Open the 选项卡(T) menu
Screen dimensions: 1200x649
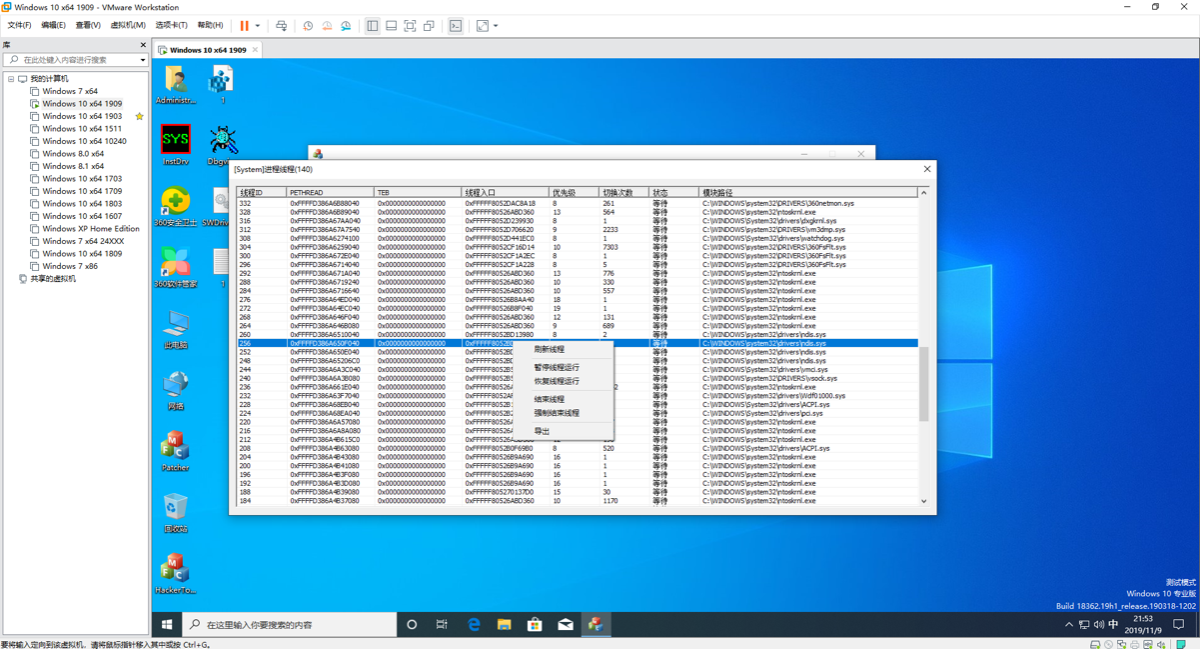(x=171, y=25)
